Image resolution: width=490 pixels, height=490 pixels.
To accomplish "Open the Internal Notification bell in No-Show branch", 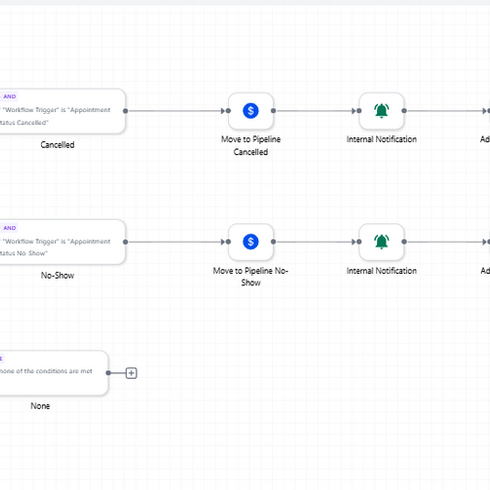I will pos(381,242).
